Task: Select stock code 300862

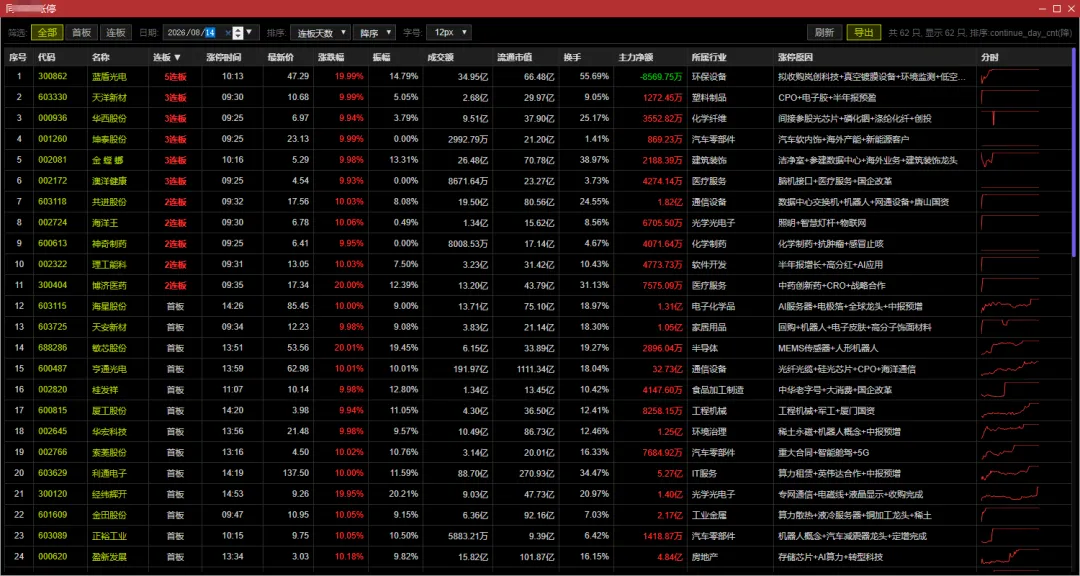Action: pyautogui.click(x=52, y=76)
